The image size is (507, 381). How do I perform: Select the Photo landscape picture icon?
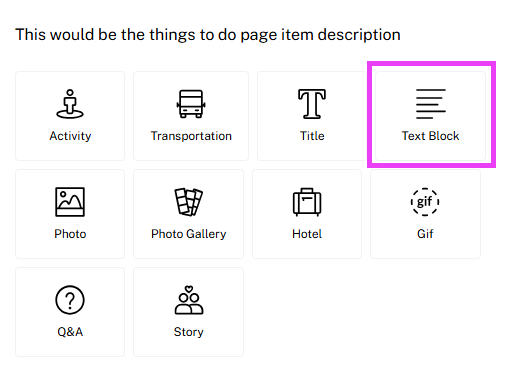[x=70, y=202]
